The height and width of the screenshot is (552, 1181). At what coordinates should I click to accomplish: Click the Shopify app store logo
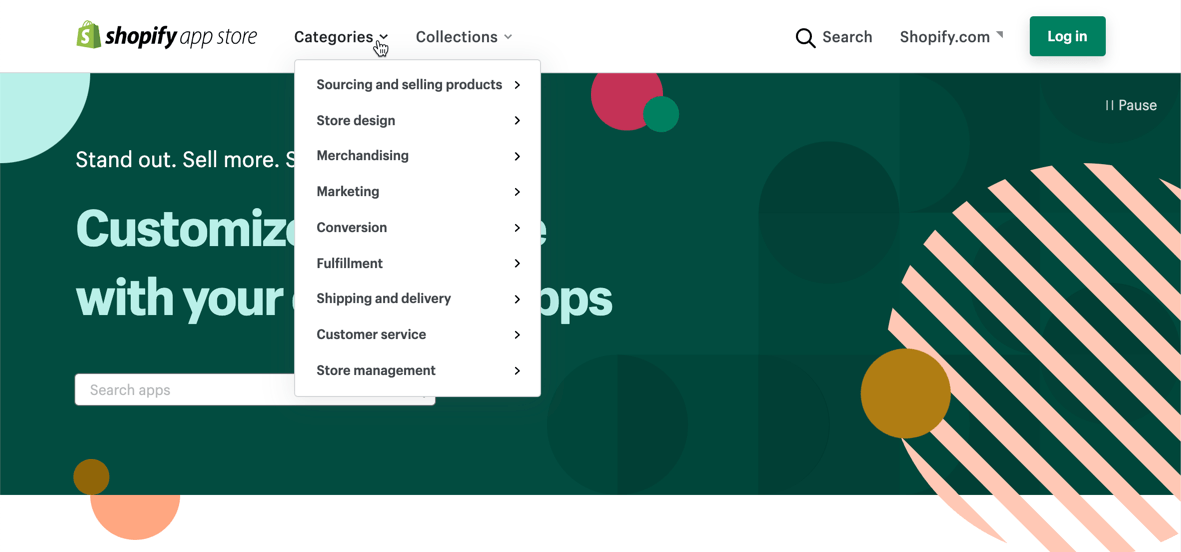point(167,36)
